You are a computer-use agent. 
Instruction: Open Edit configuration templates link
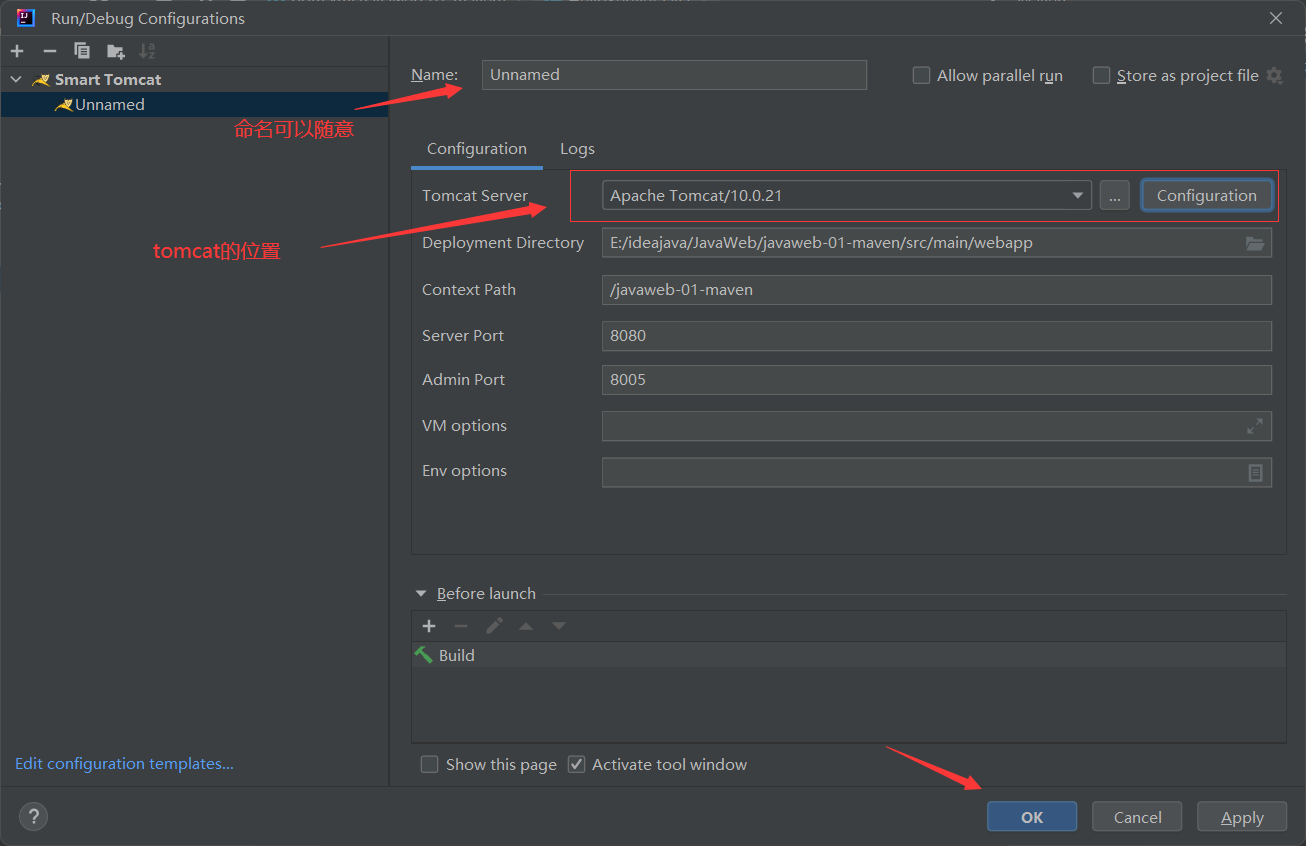click(x=125, y=764)
